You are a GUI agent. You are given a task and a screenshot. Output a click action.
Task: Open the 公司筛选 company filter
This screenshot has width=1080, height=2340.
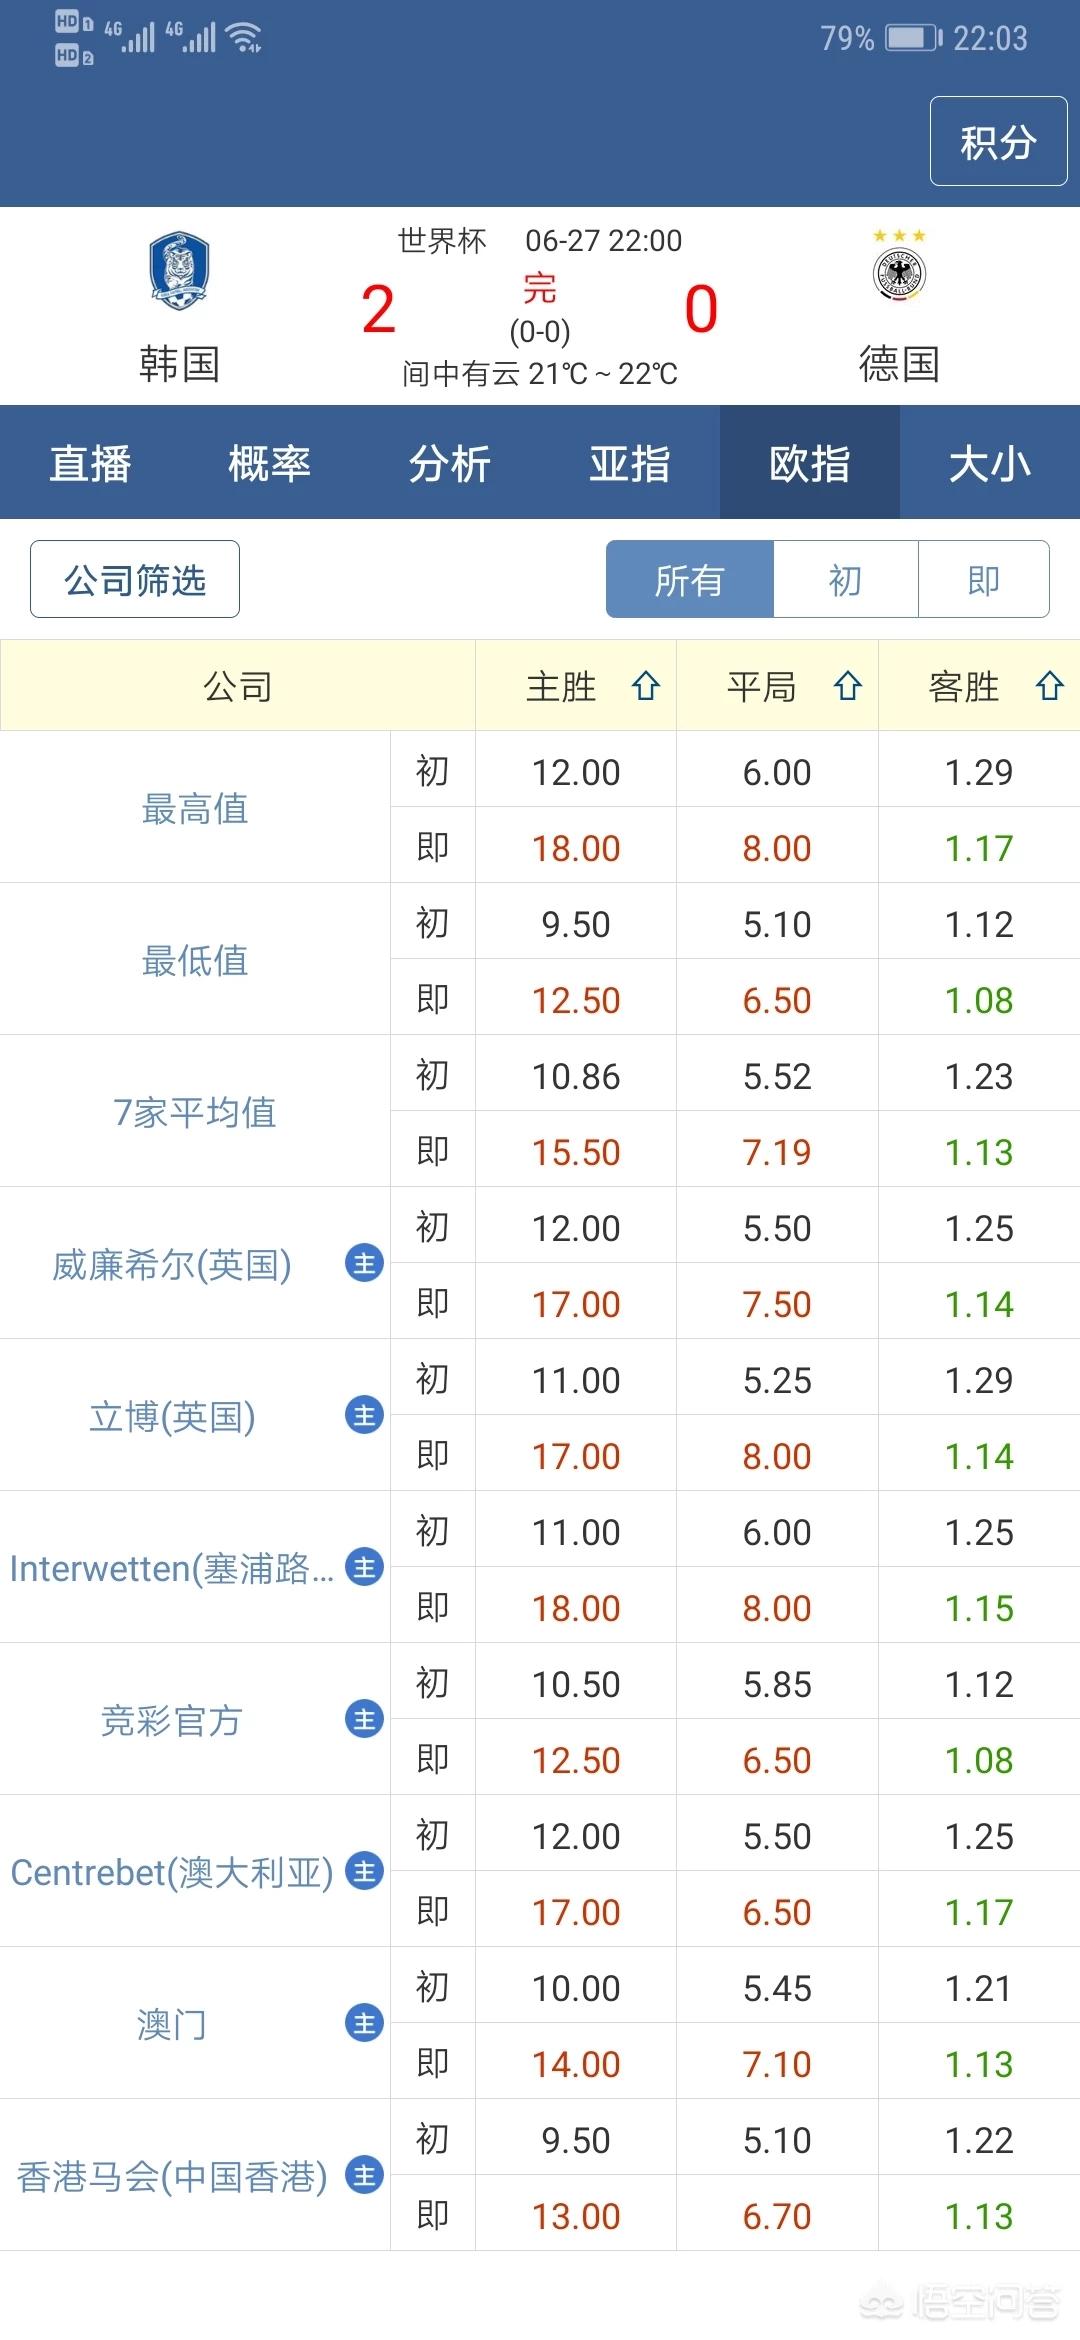pos(135,580)
